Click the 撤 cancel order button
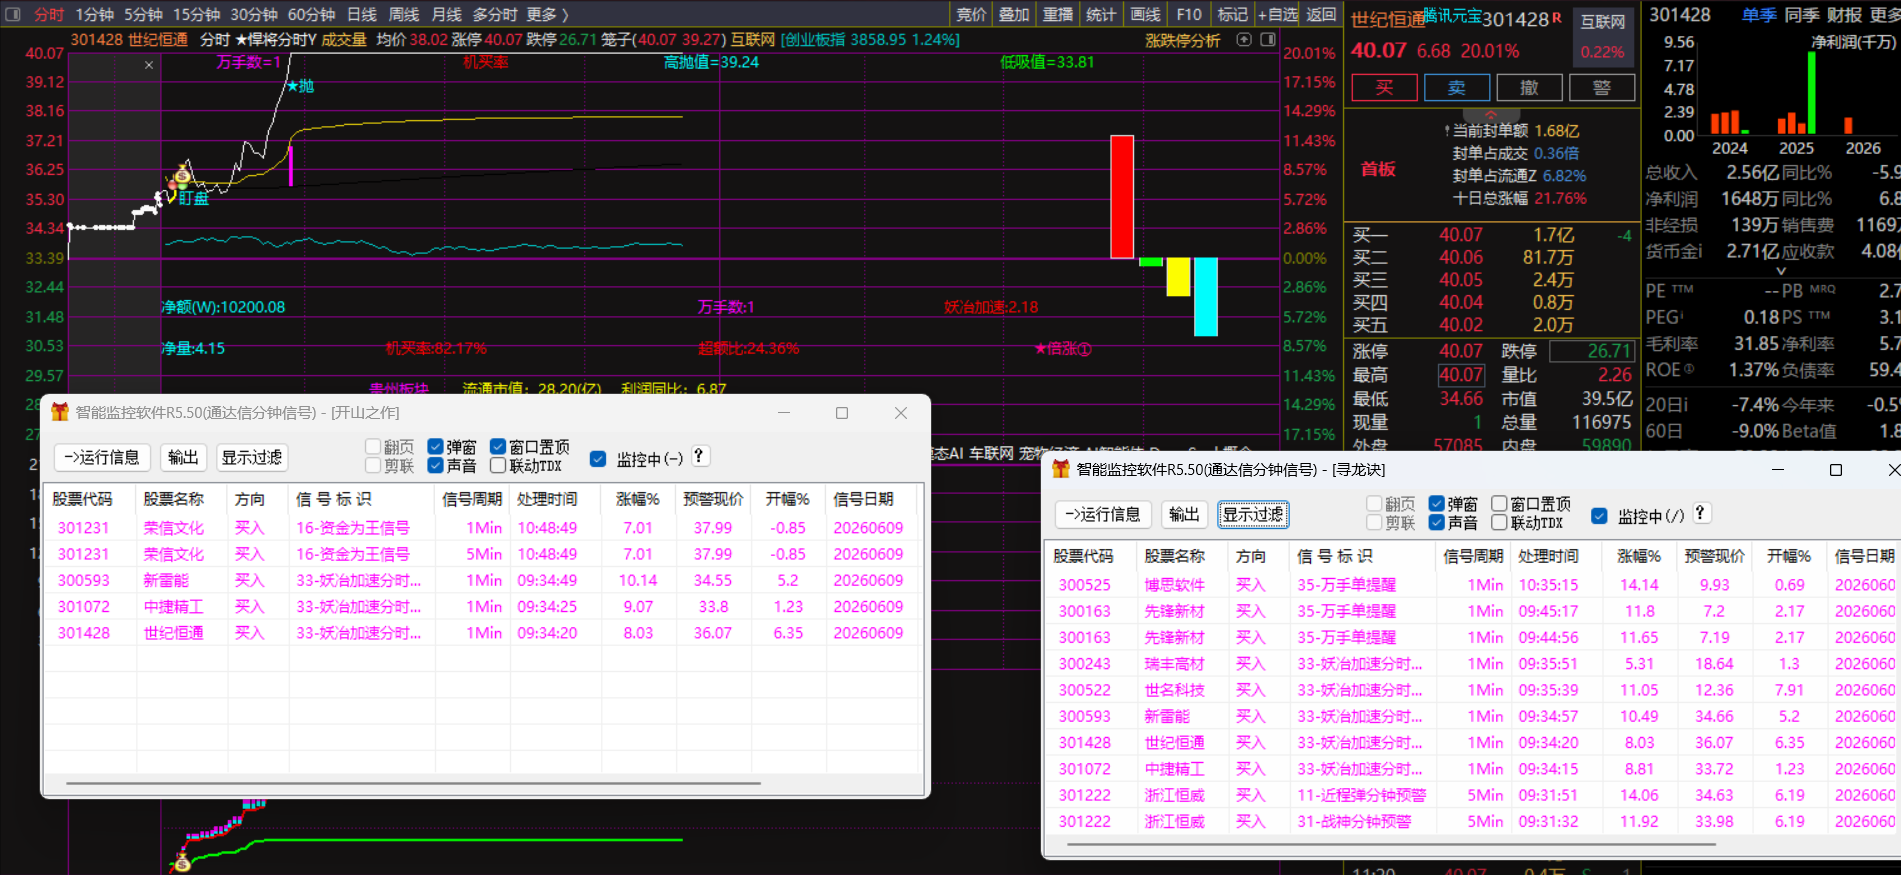The image size is (1901, 875). coord(1530,88)
